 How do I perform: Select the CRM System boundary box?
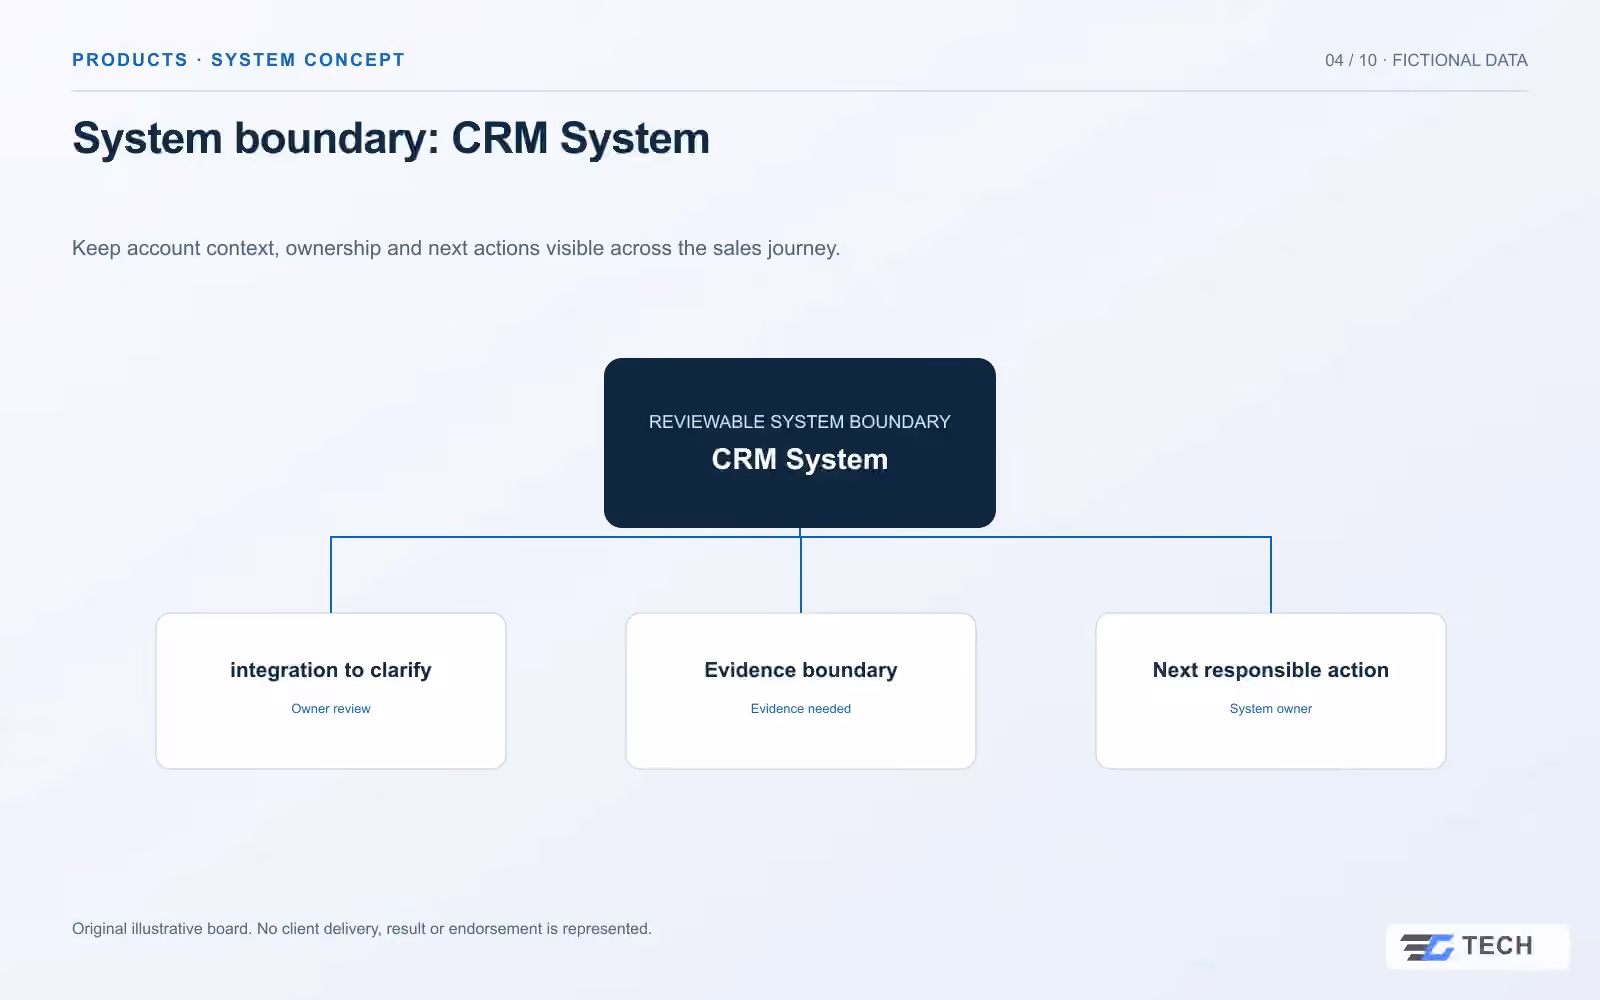tap(800, 443)
